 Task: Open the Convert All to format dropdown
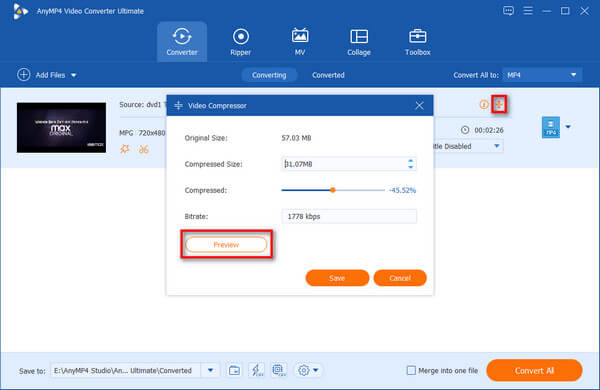[543, 75]
